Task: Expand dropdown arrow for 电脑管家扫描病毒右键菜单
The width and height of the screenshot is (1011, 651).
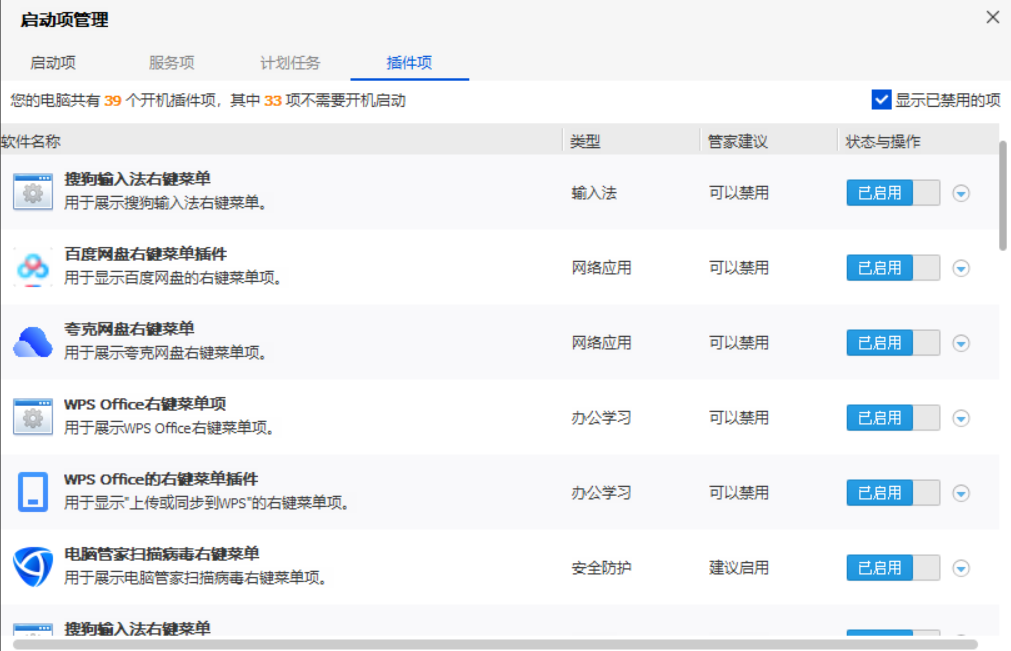Action: pyautogui.click(x=961, y=568)
